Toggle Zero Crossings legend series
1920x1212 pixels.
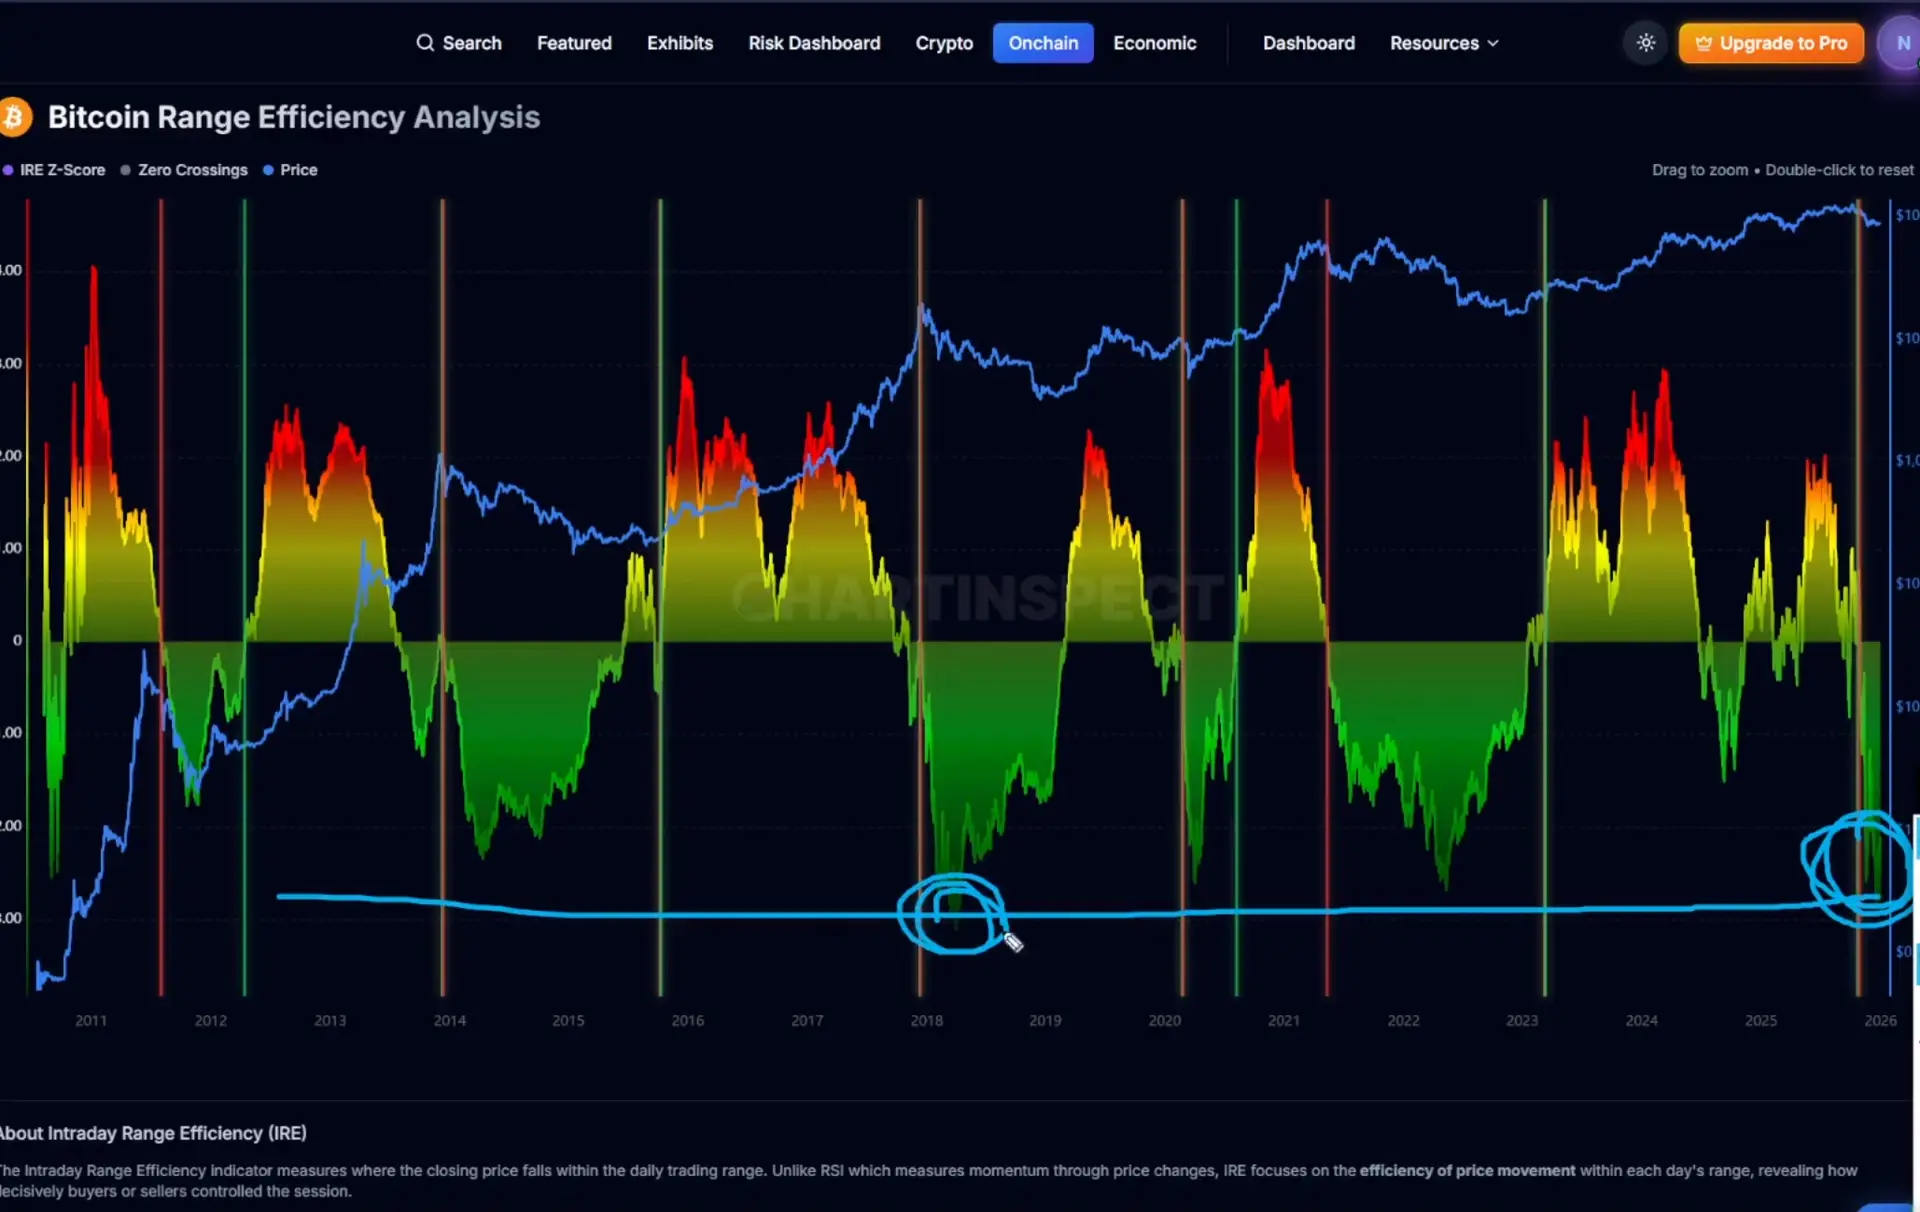click(x=192, y=170)
